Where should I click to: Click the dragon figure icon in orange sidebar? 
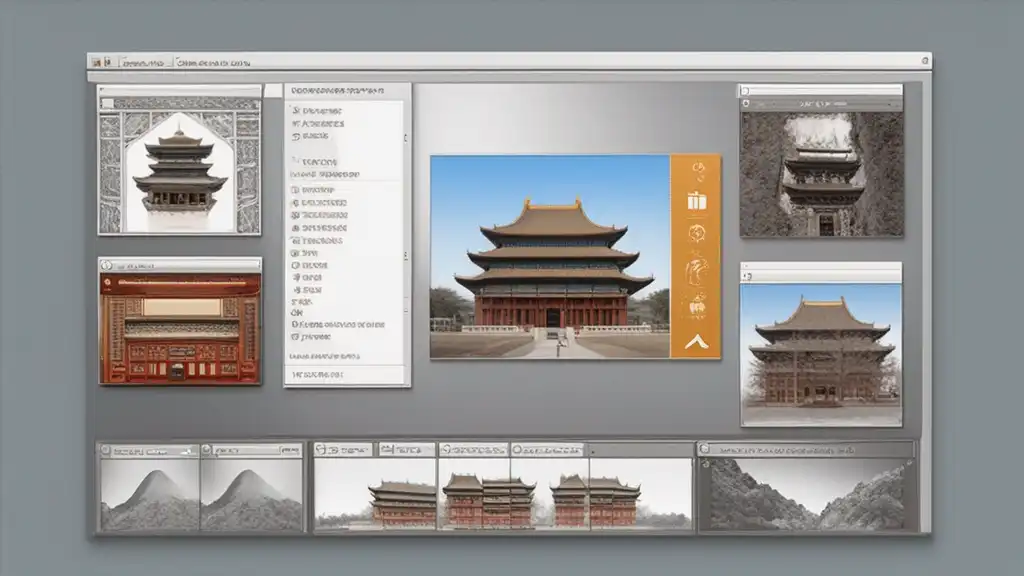tap(696, 270)
